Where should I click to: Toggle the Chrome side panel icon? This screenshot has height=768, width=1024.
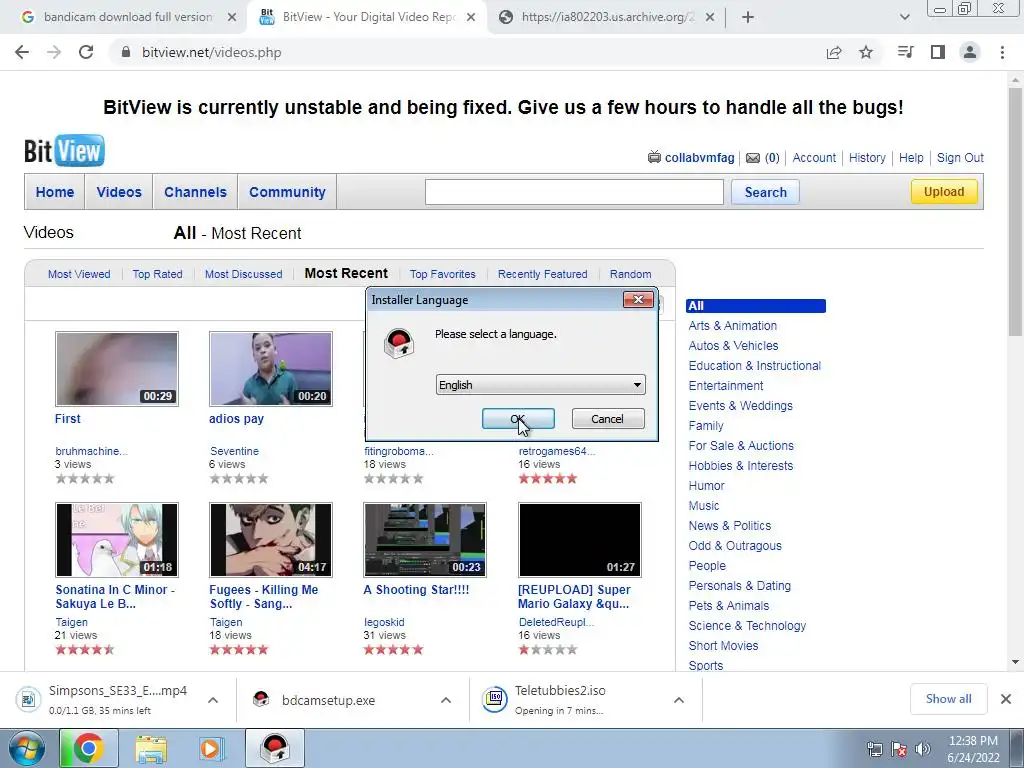938,52
